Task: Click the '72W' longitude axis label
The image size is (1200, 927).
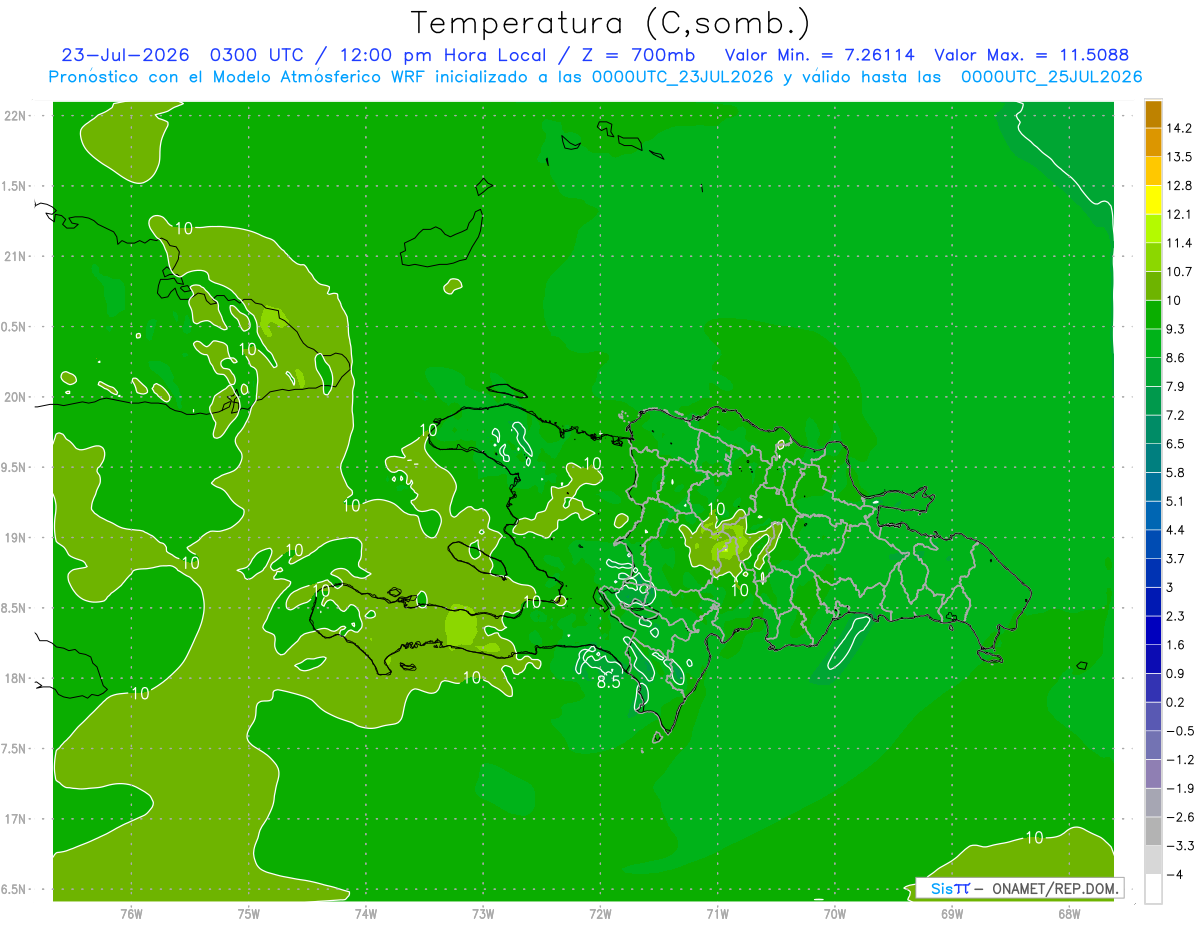Action: coord(600,914)
